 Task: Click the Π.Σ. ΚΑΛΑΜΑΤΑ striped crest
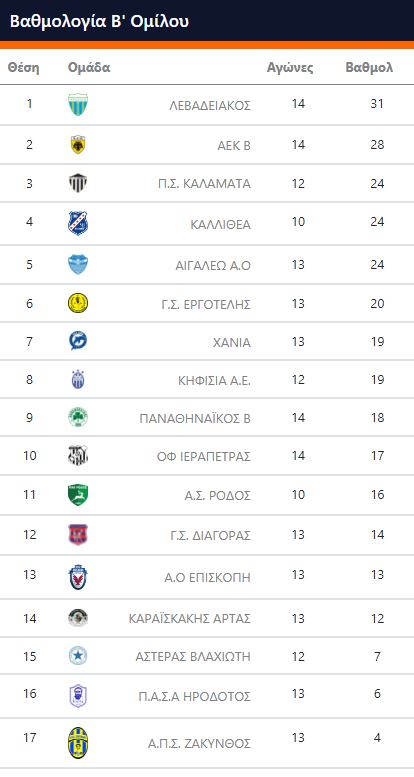(x=78, y=183)
